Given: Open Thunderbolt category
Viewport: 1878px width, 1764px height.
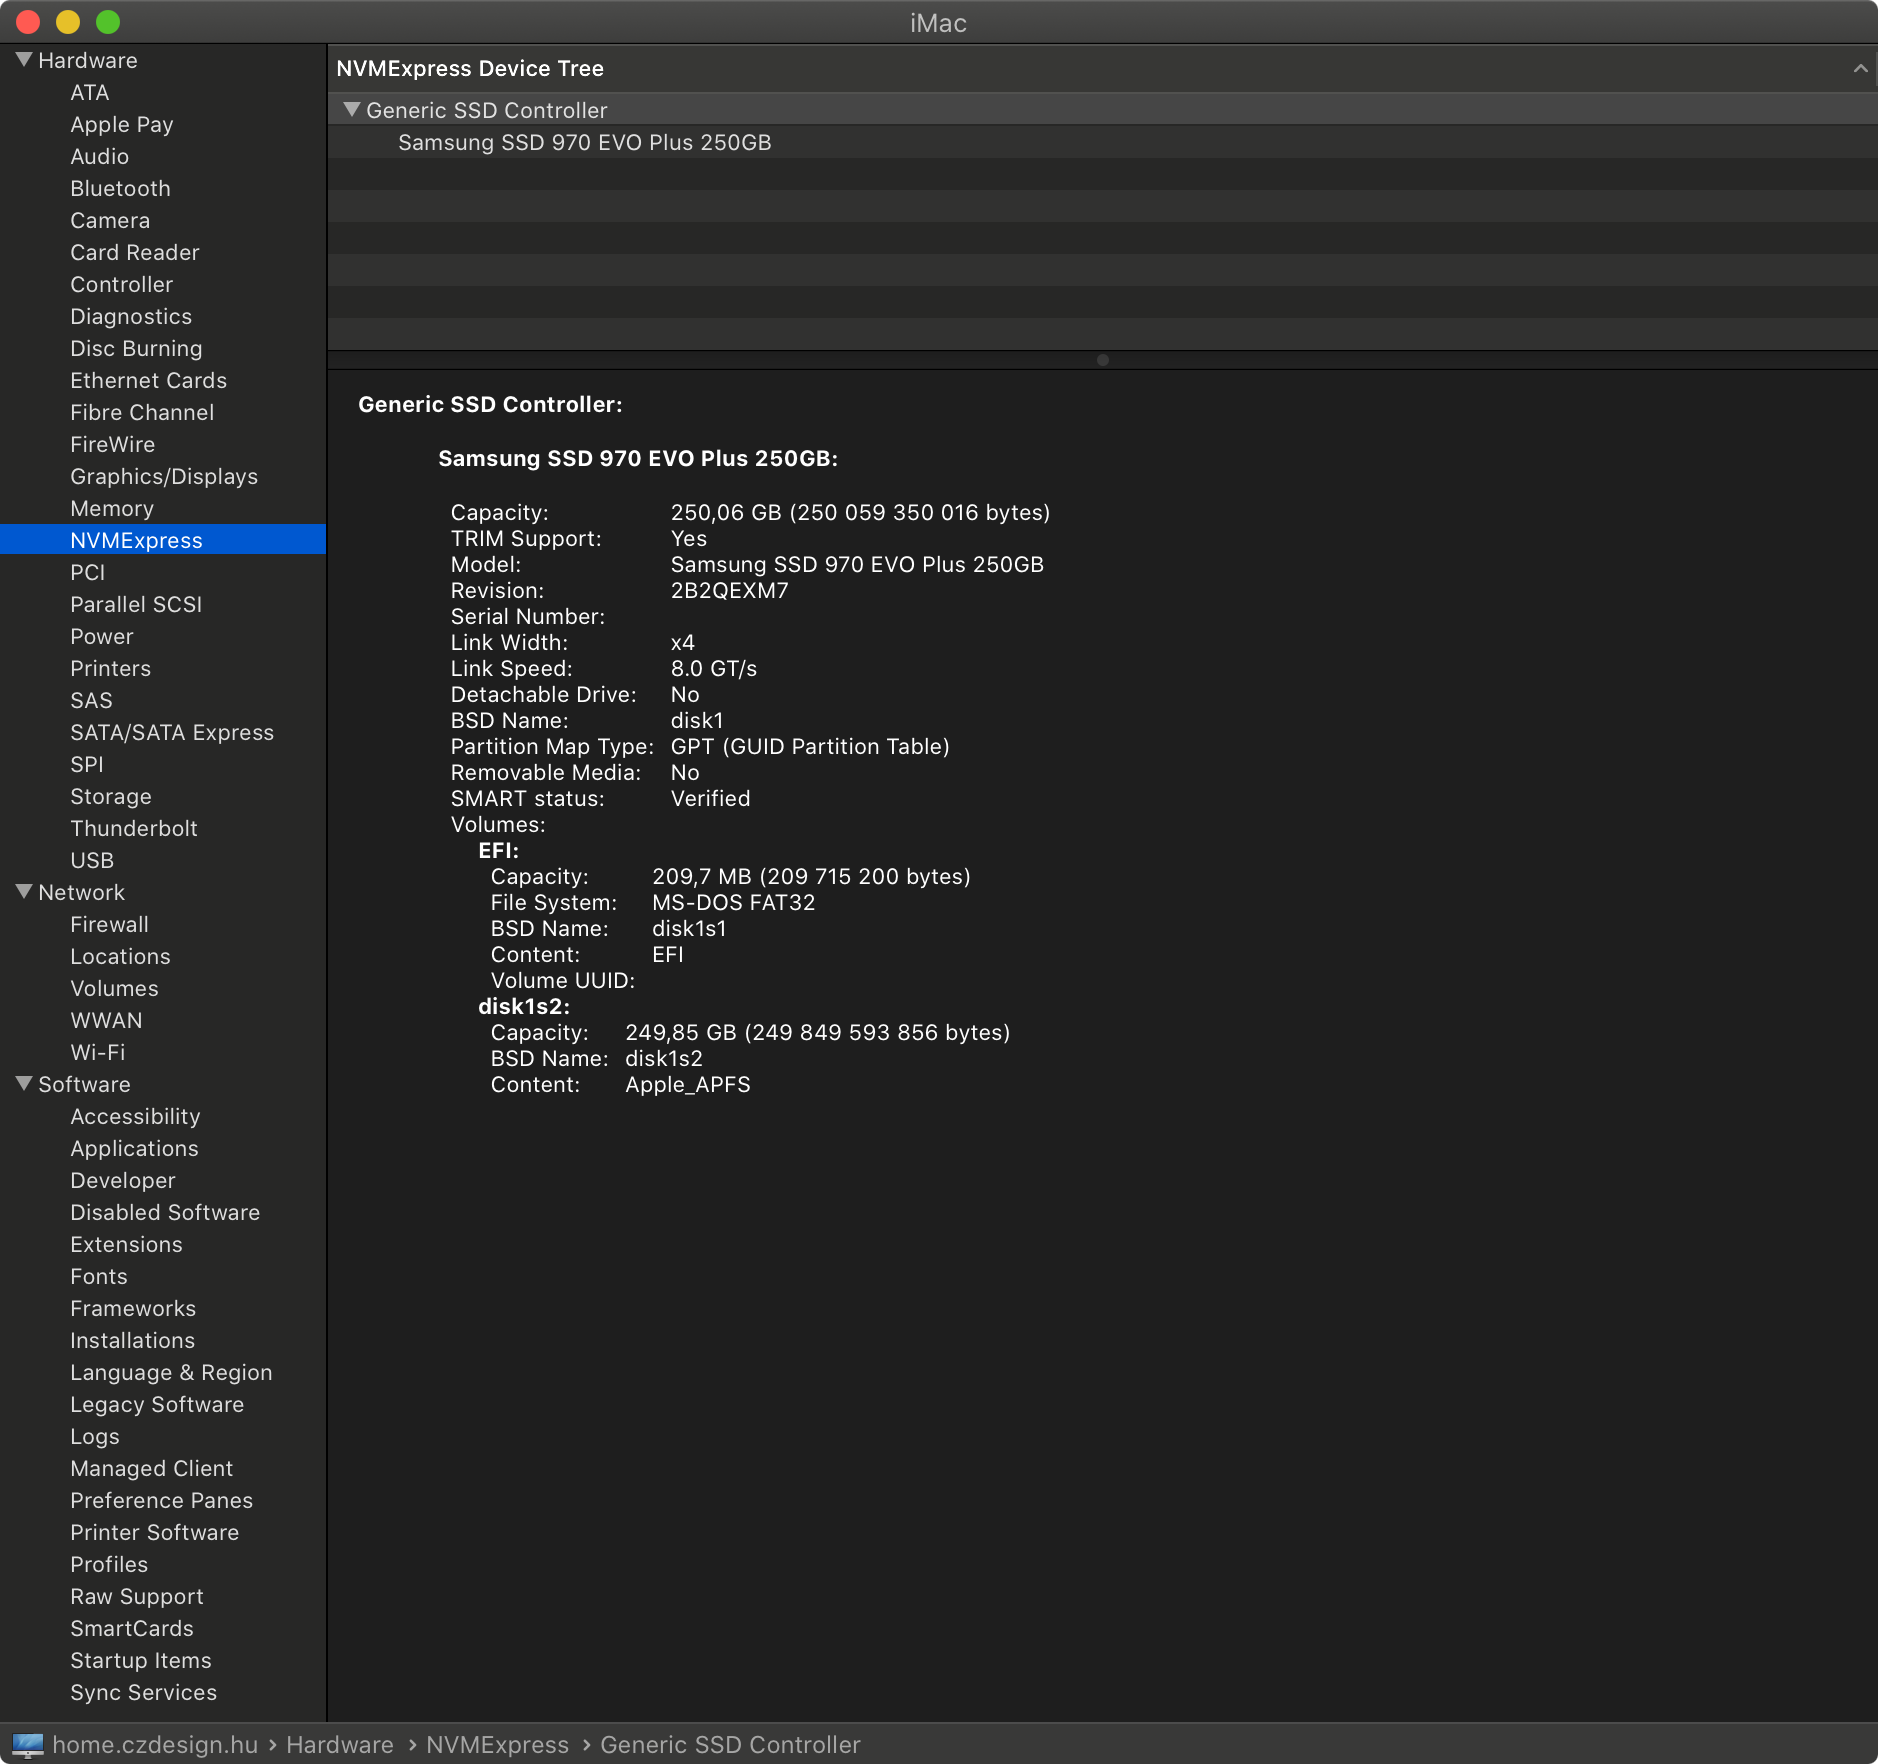Looking at the screenshot, I should pyautogui.click(x=134, y=828).
